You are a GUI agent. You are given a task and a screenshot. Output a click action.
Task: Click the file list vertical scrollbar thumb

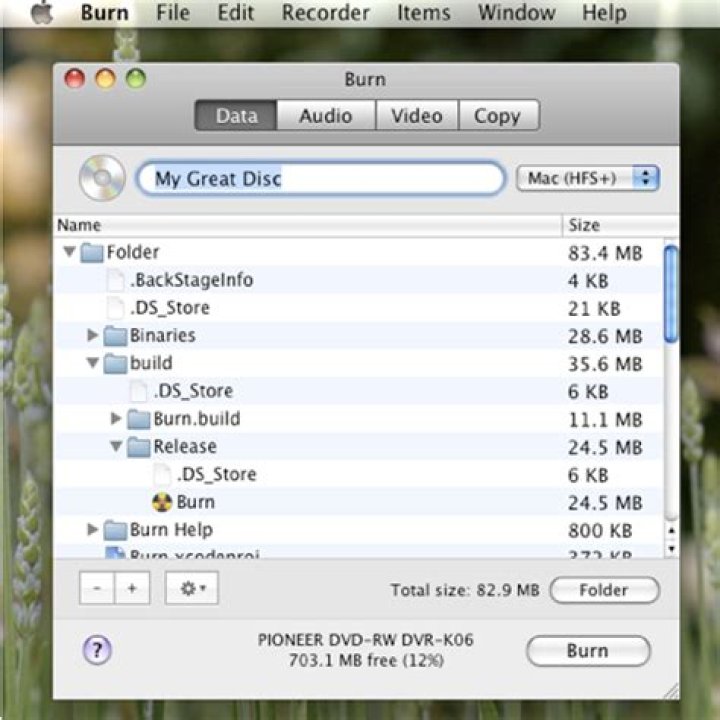671,294
